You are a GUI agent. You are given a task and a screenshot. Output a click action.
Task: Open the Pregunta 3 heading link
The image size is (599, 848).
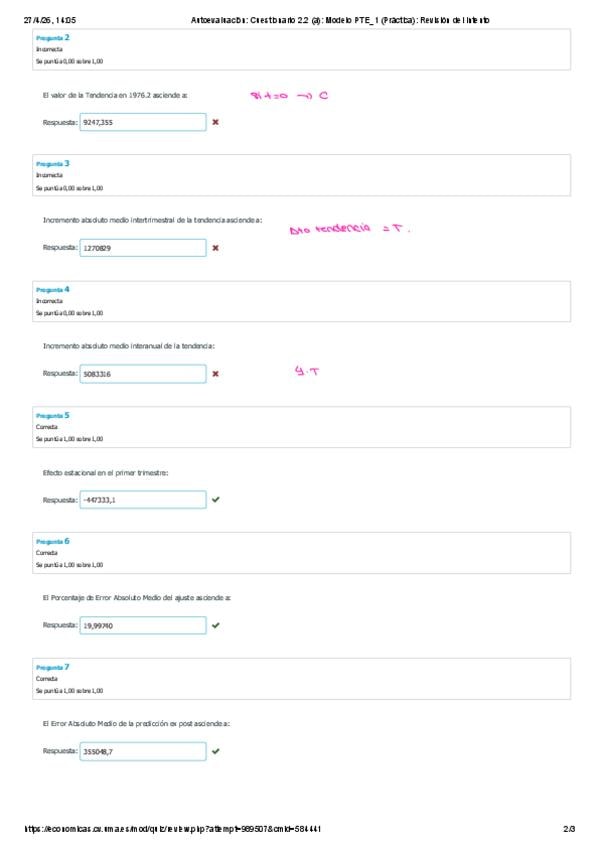tap(52, 163)
